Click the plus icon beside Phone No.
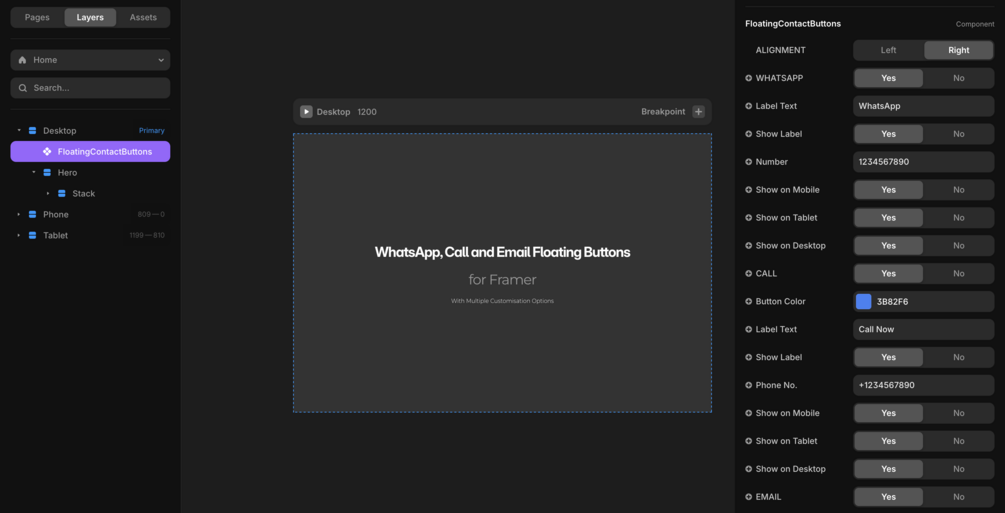 click(x=749, y=385)
